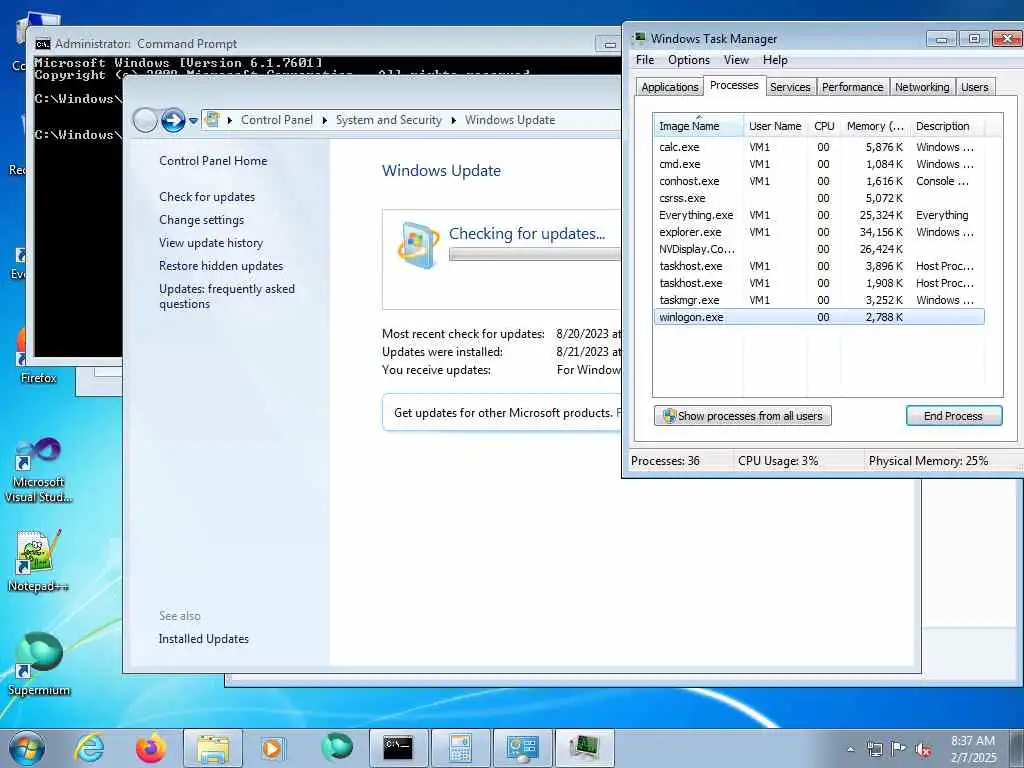This screenshot has height=768, width=1024.
Task: Click the Task Manager title bar icon
Action: click(639, 39)
